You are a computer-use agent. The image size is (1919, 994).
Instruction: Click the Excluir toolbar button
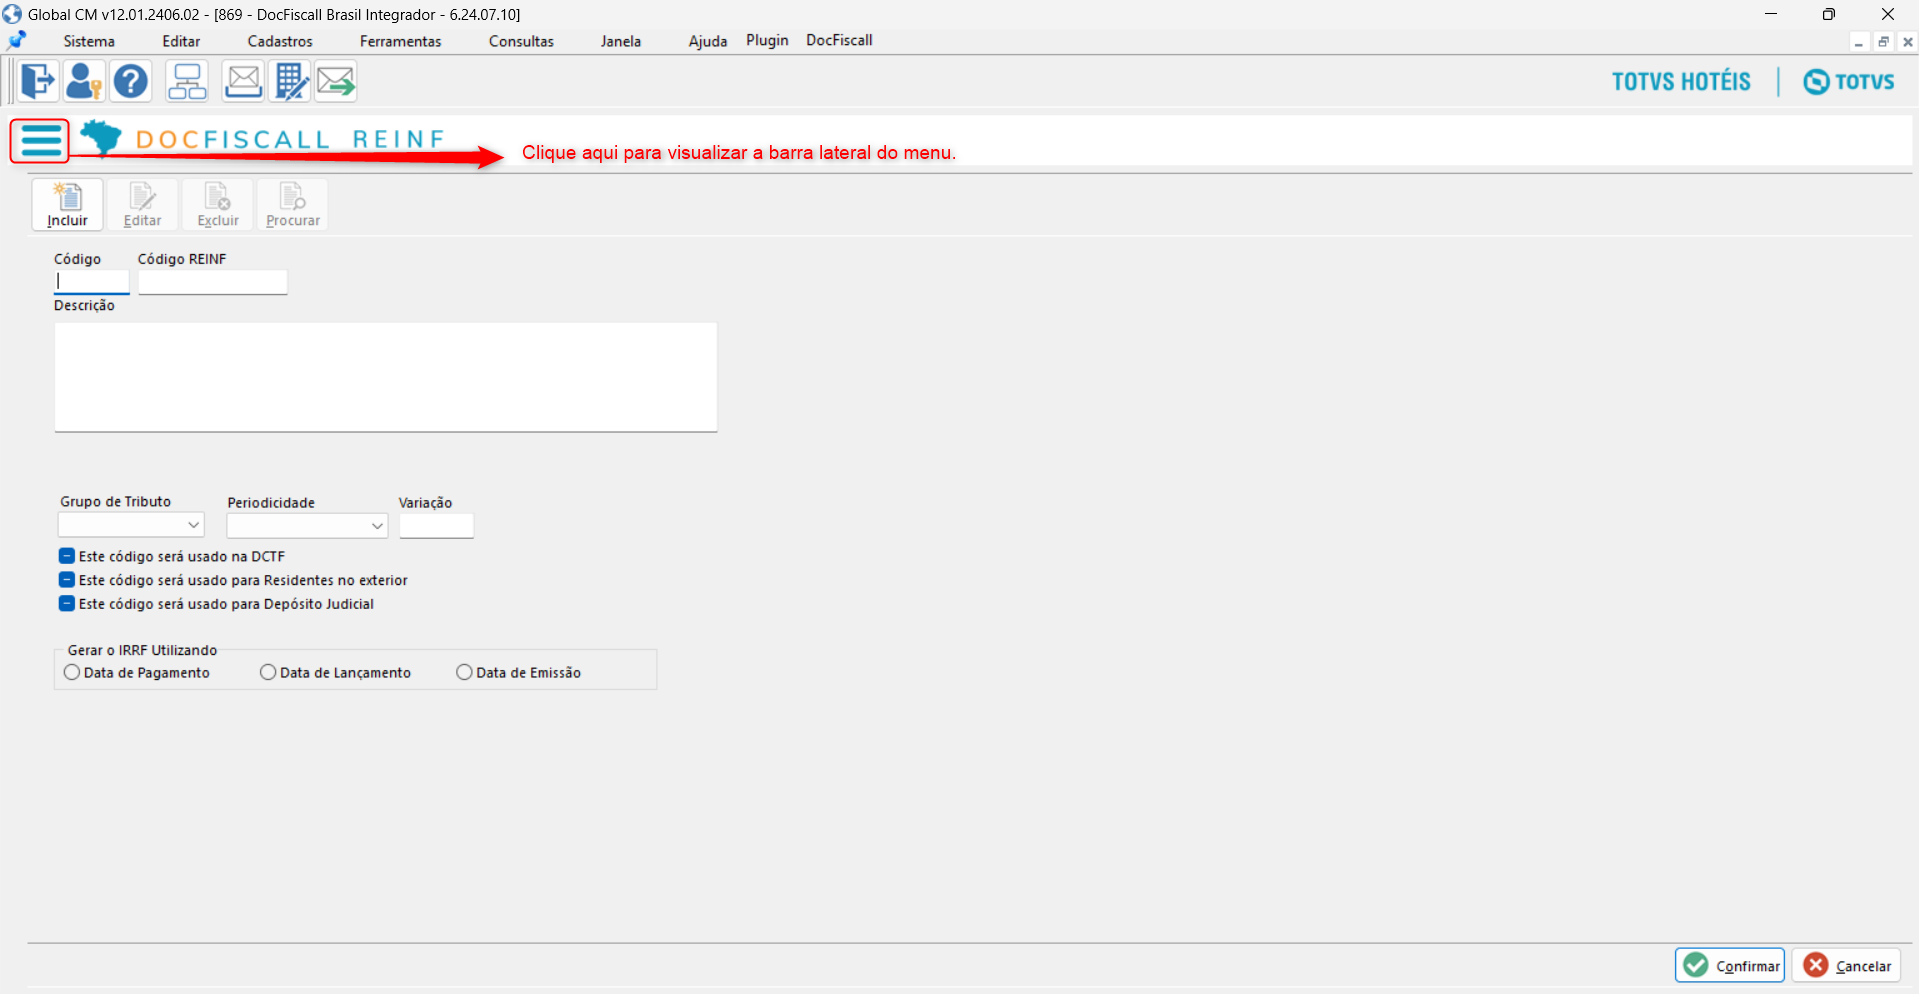coord(218,204)
